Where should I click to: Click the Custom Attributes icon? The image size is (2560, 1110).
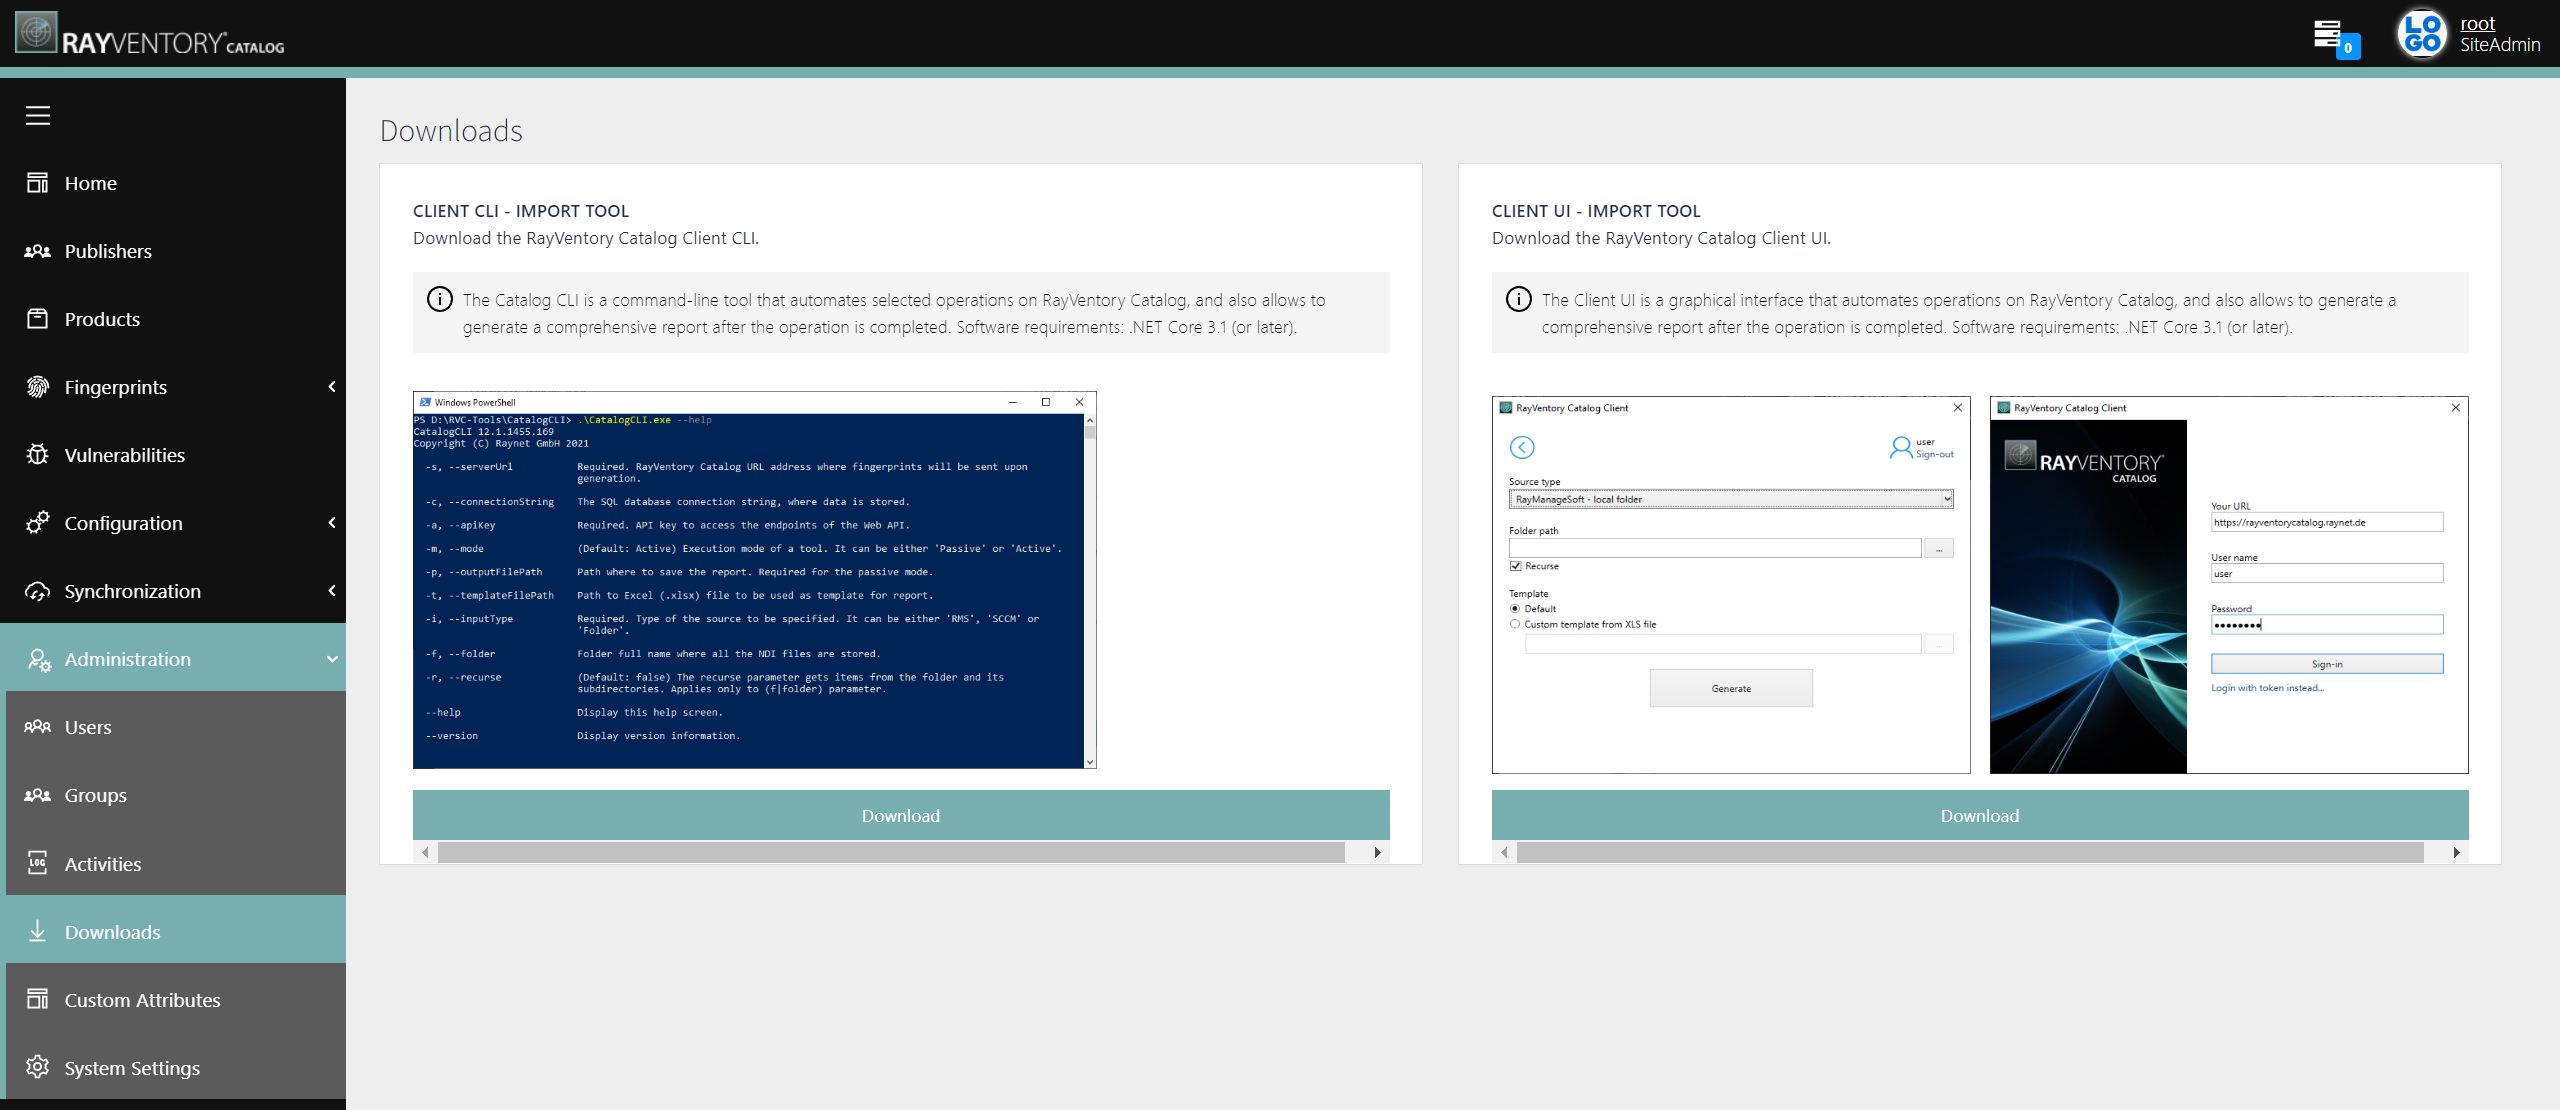pyautogui.click(x=38, y=999)
